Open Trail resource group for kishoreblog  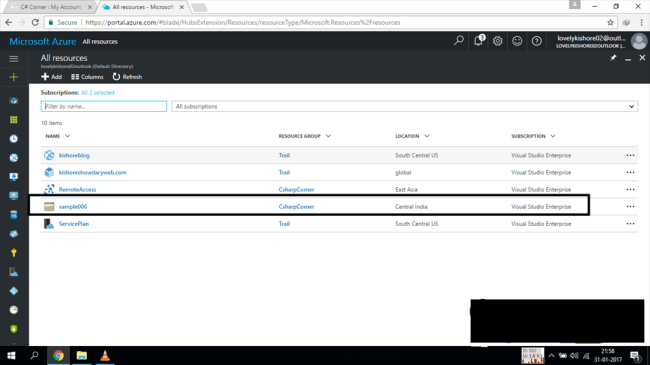284,155
